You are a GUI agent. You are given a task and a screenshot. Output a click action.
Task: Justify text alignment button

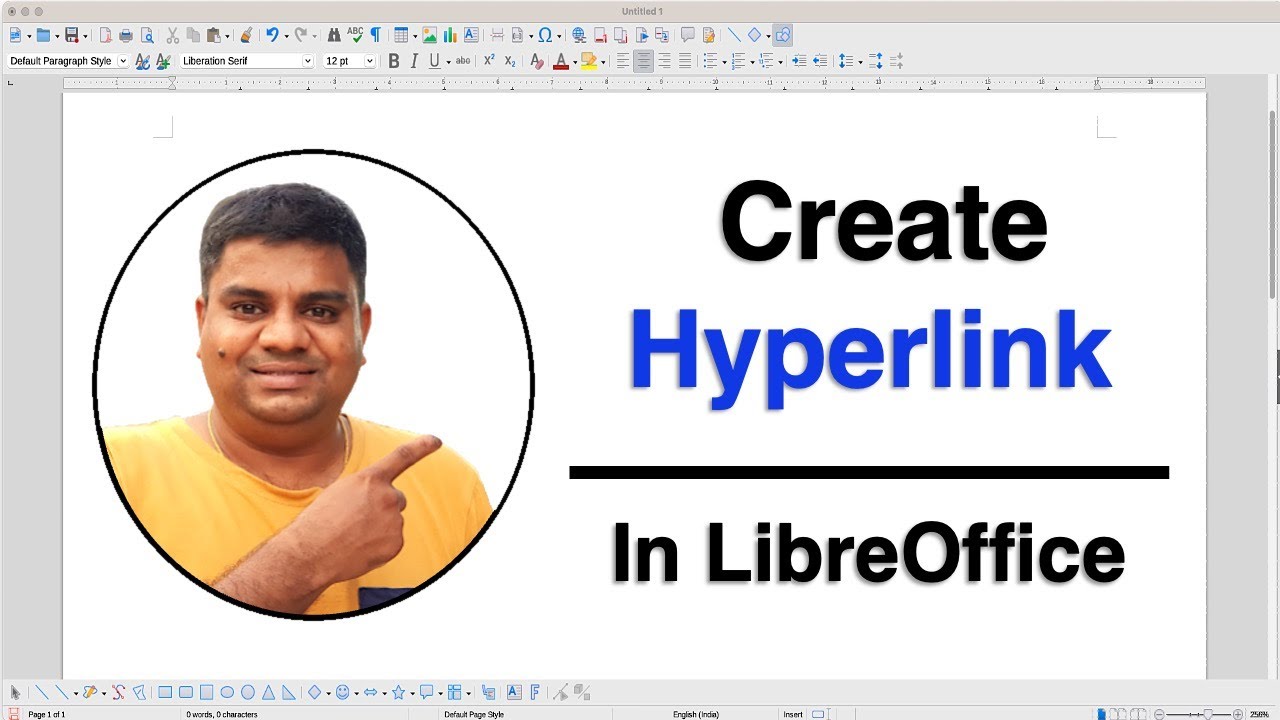[x=685, y=61]
